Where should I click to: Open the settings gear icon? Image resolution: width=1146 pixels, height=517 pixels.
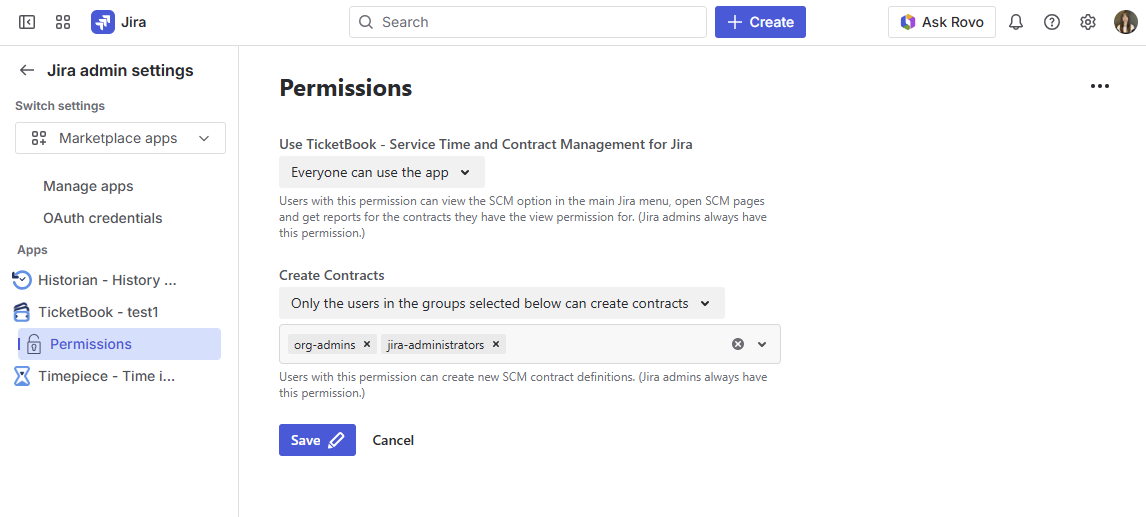[1088, 22]
